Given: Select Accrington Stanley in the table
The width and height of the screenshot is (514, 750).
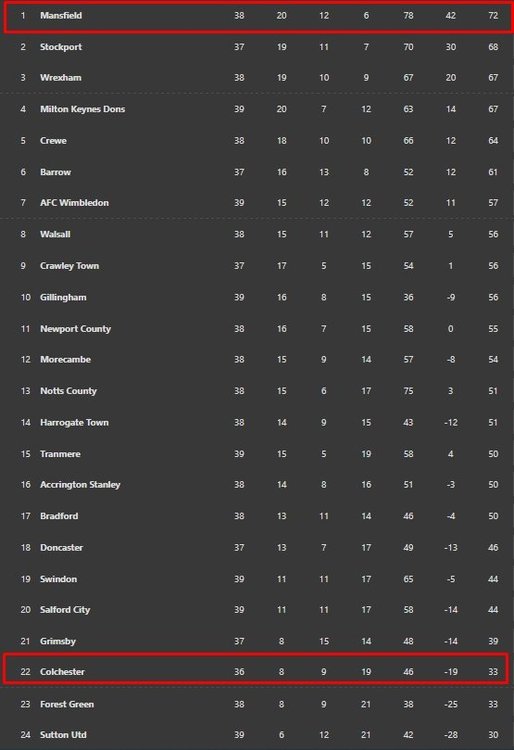Looking at the screenshot, I should [x=80, y=485].
